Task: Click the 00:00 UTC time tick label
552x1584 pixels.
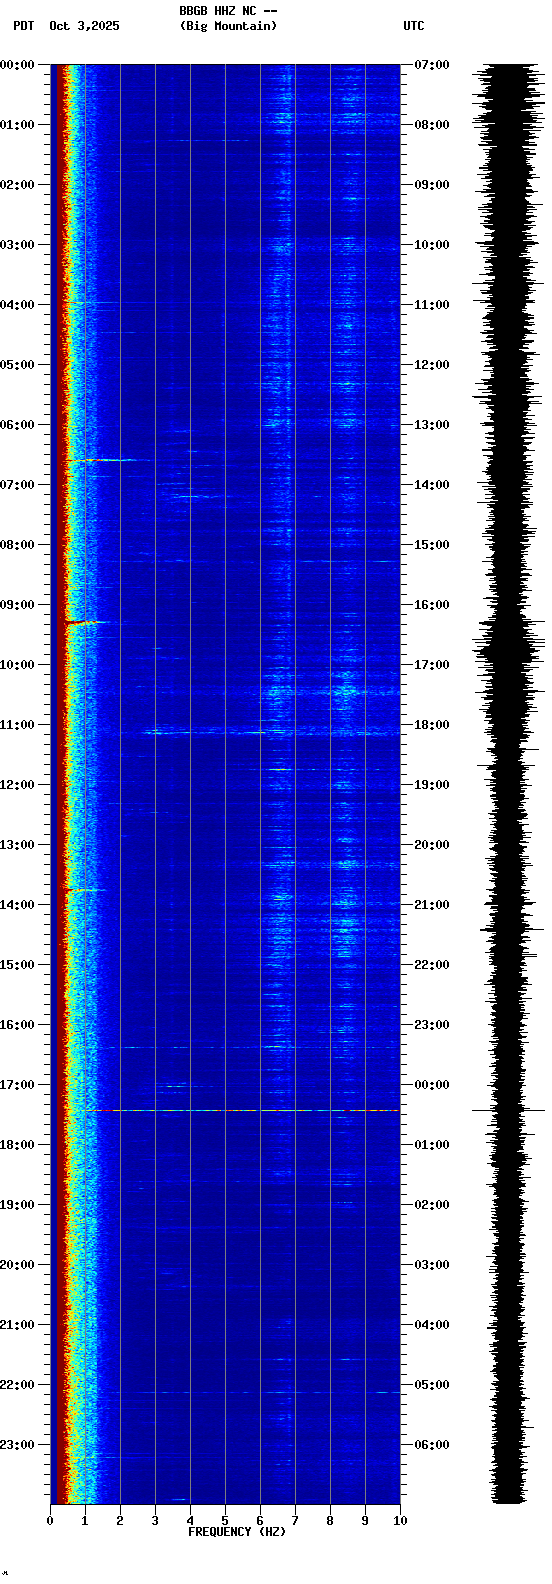Action: click(431, 1085)
